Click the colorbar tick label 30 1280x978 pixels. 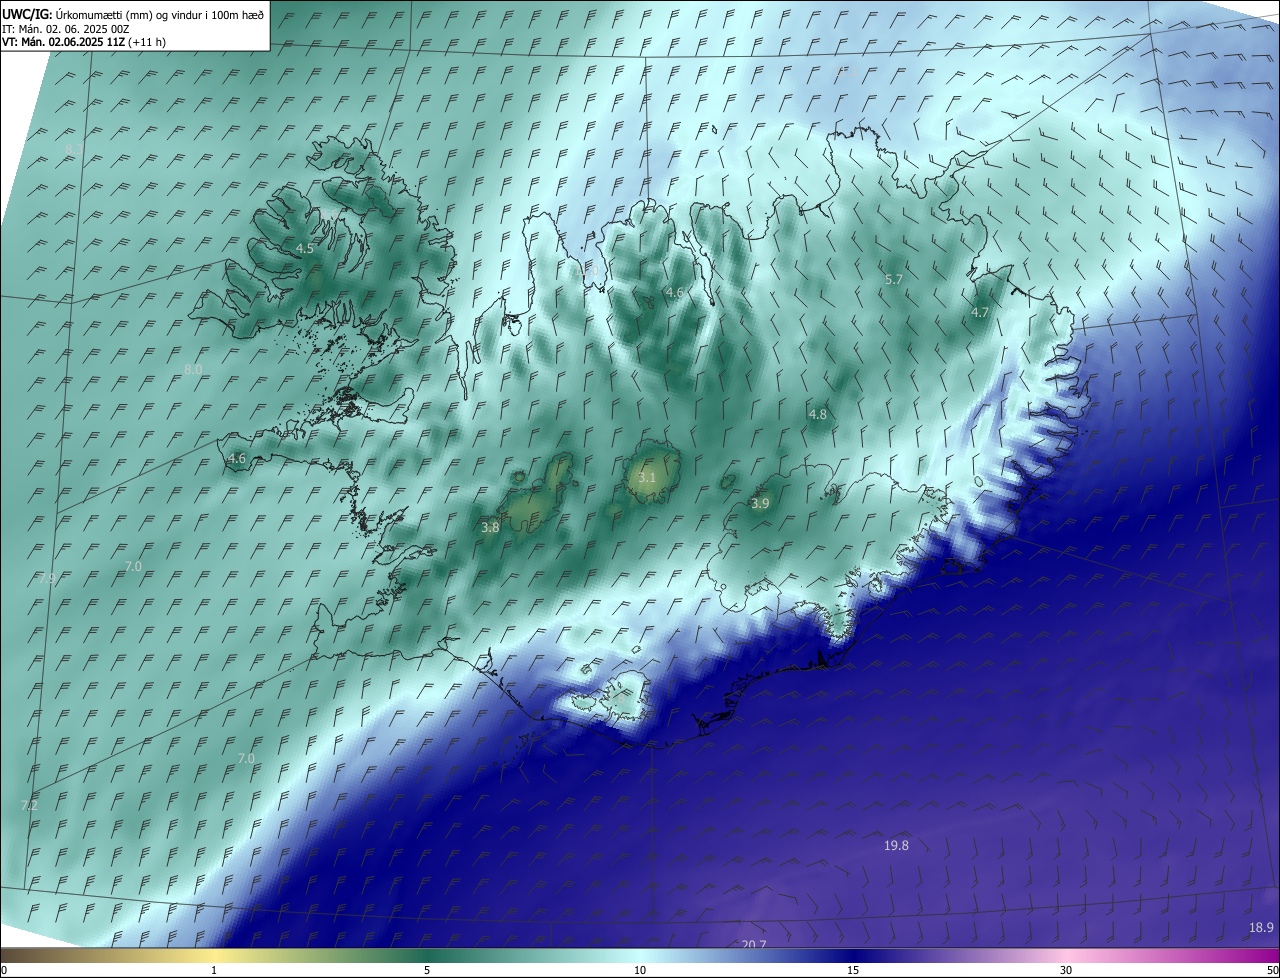[x=1066, y=970]
